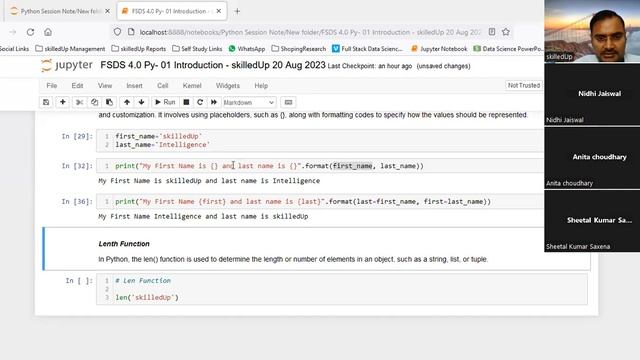Click output text 'My First Name is skilledUp'
Screen dimensions: 640x360
[209, 180]
